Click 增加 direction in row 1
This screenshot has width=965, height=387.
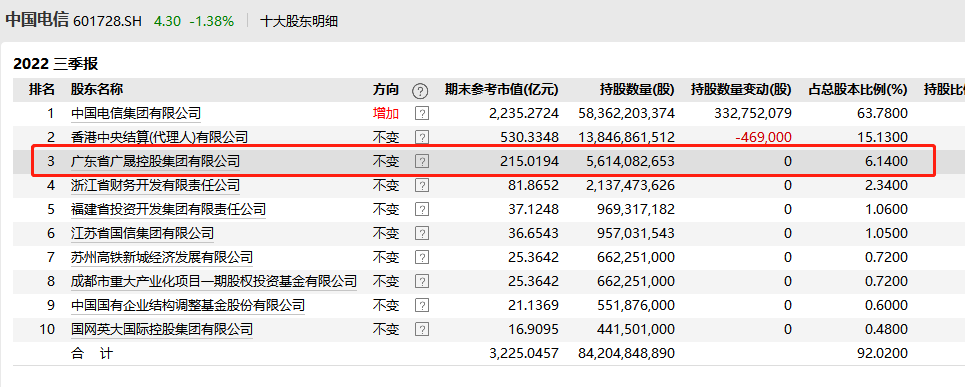(386, 113)
